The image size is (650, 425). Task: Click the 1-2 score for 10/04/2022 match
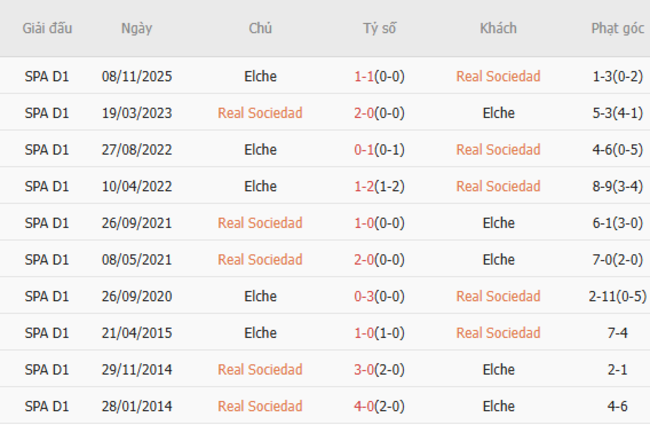pos(364,186)
